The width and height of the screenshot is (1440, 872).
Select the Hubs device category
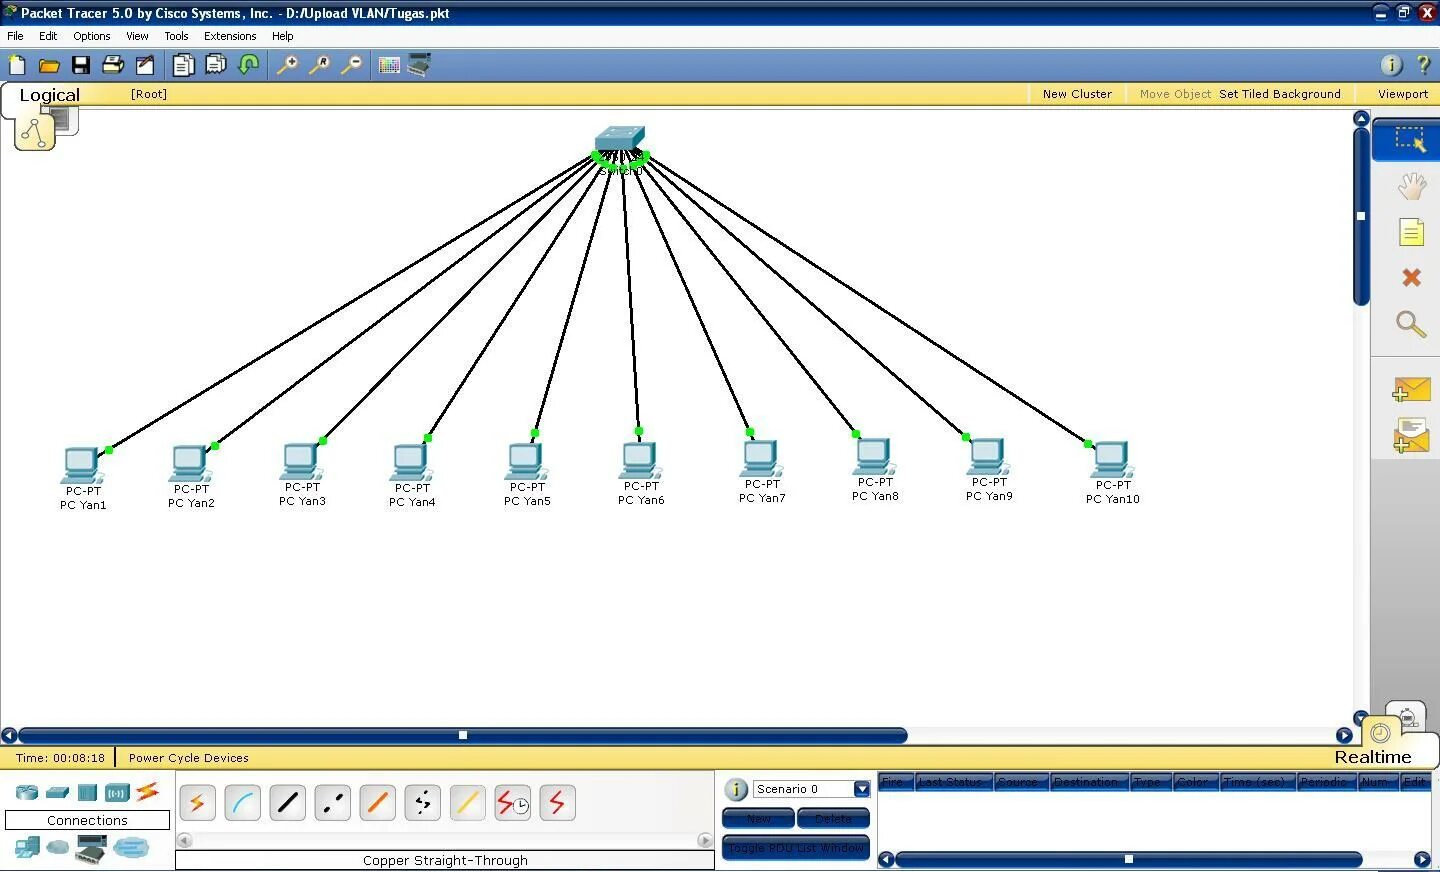(87, 793)
